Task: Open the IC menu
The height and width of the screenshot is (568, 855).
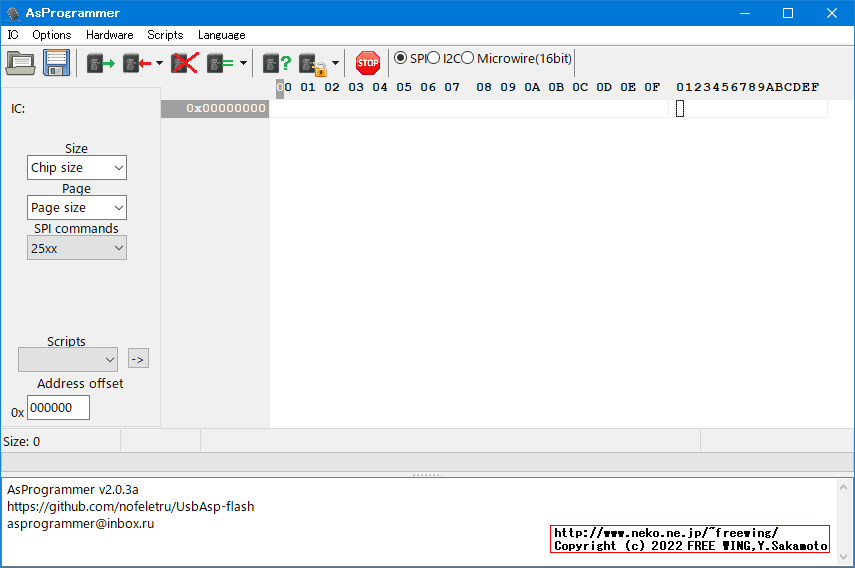Action: [x=13, y=35]
